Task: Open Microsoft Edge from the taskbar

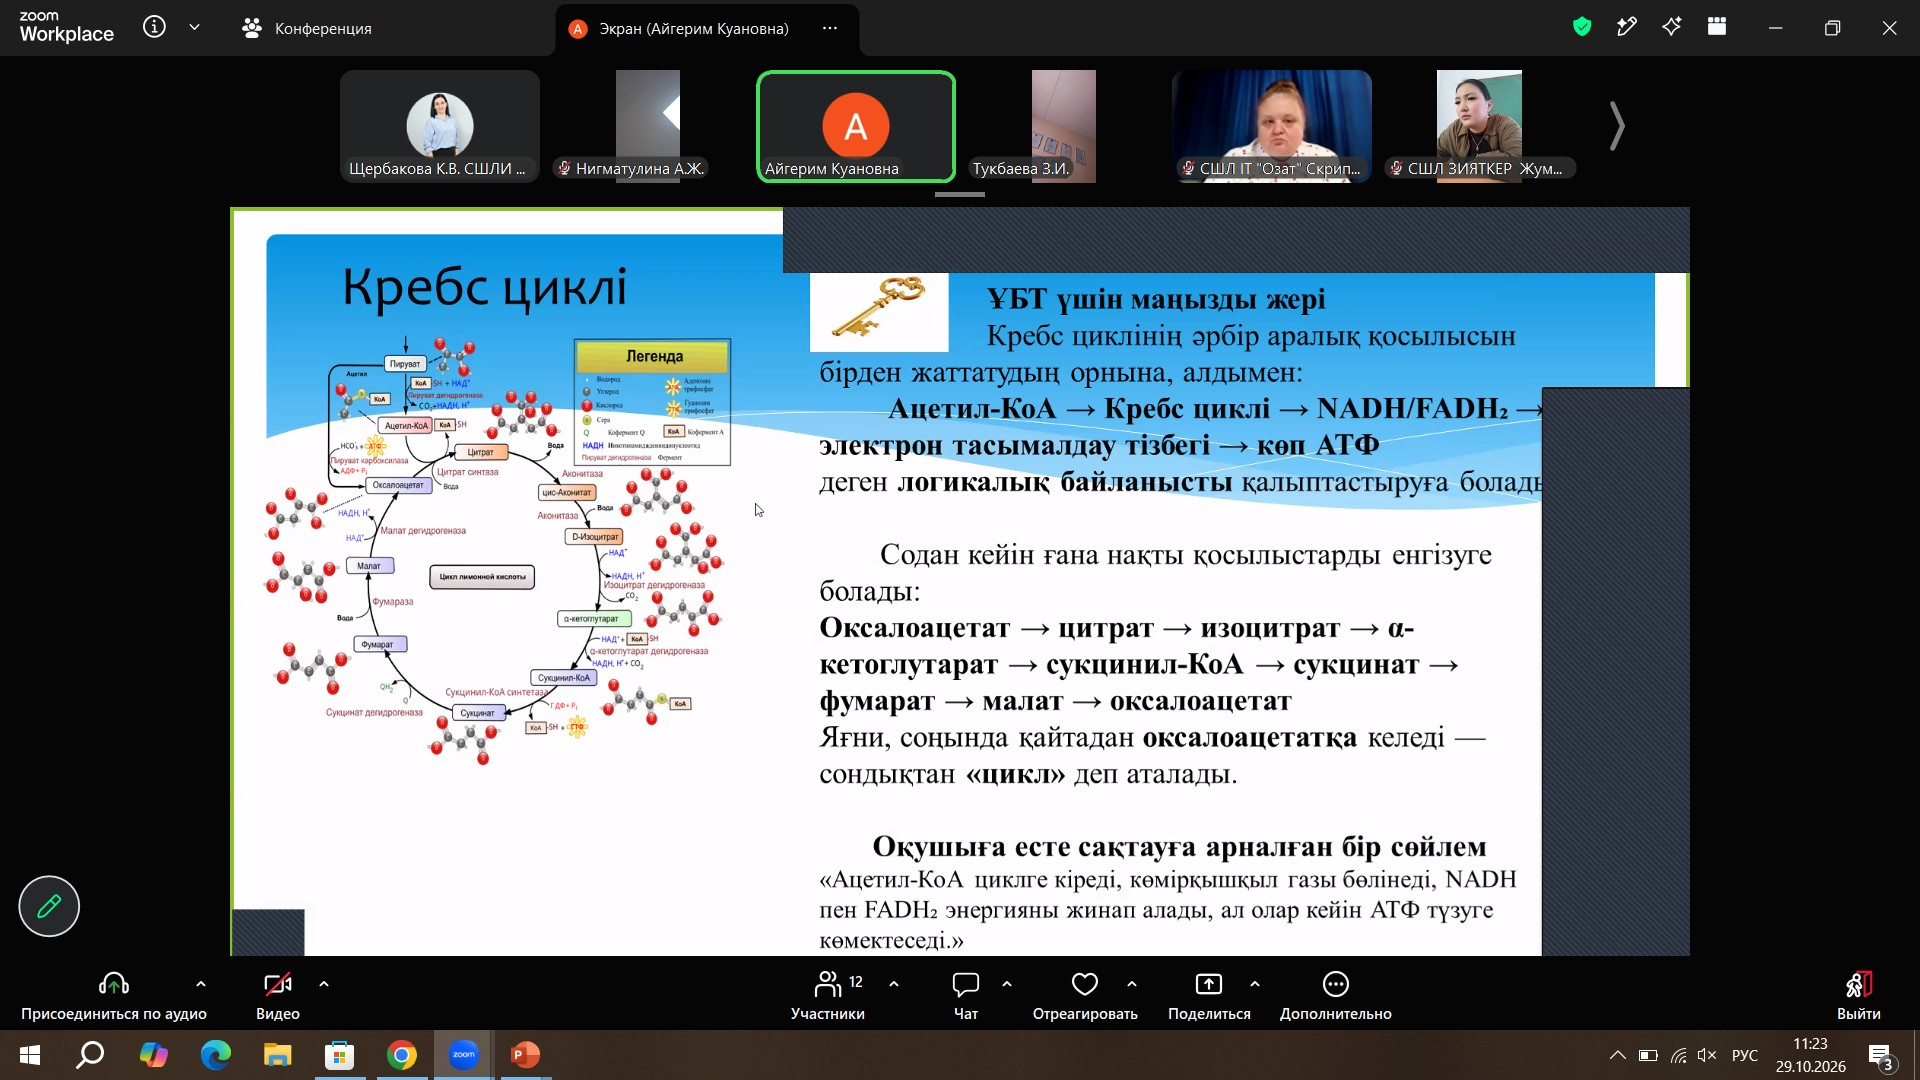Action: 215,1055
